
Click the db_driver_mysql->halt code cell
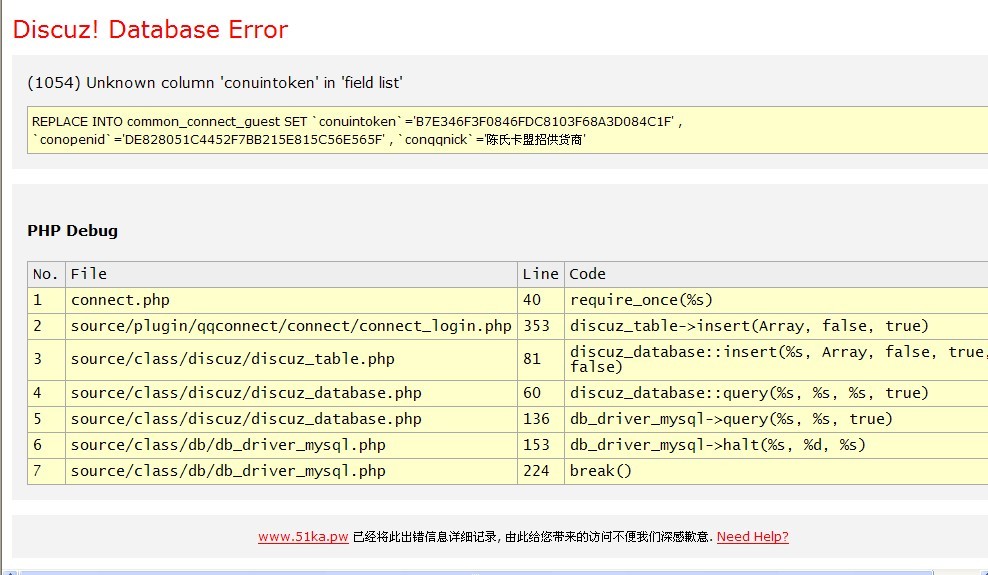pyautogui.click(x=717, y=445)
